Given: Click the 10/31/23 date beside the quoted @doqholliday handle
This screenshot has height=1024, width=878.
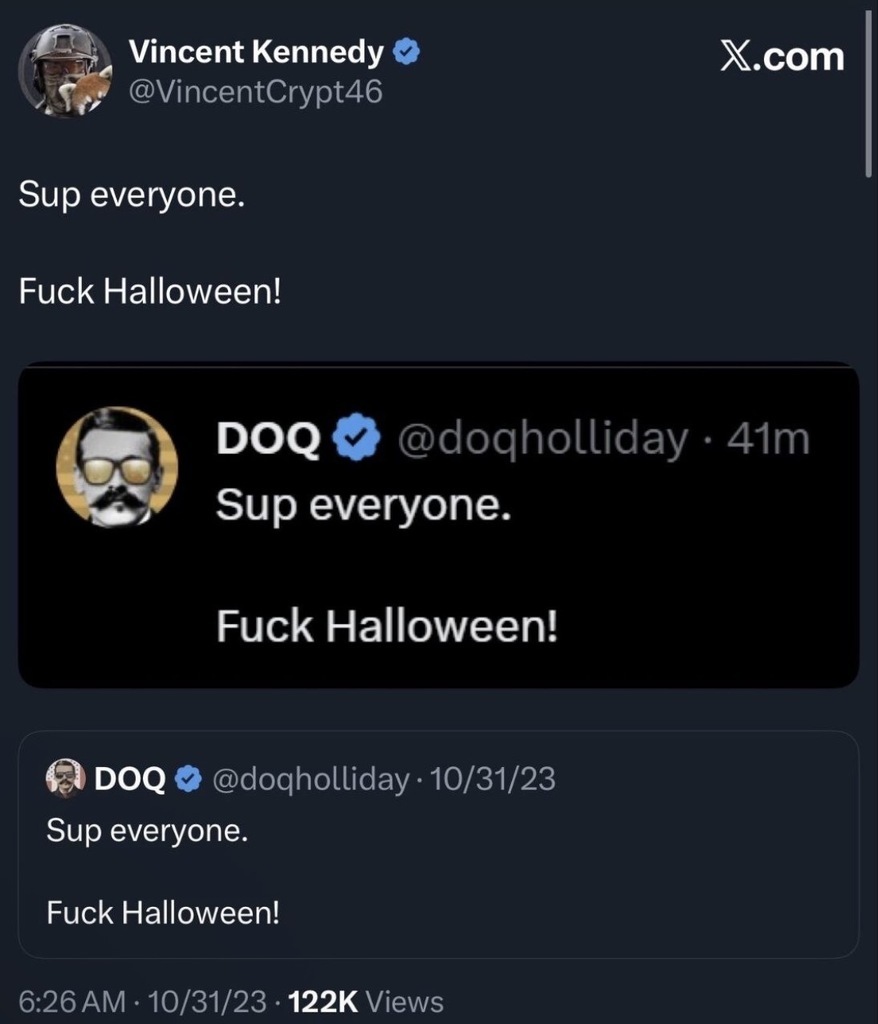Looking at the screenshot, I should coord(492,779).
